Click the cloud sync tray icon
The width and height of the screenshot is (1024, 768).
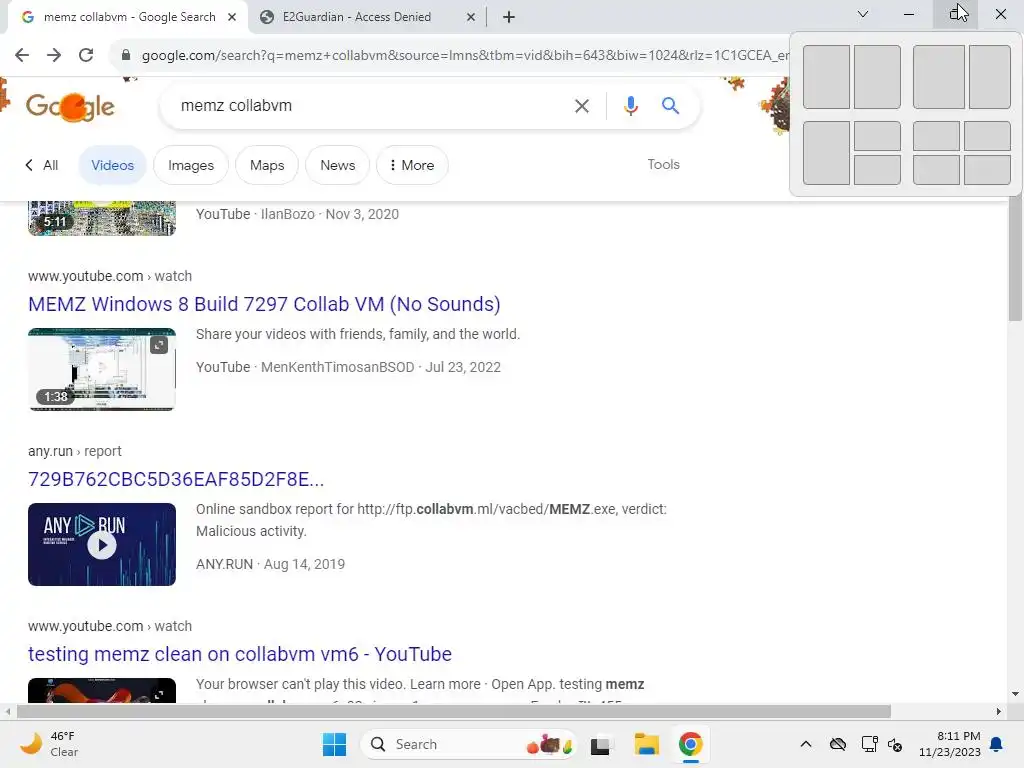pyautogui.click(x=838, y=744)
